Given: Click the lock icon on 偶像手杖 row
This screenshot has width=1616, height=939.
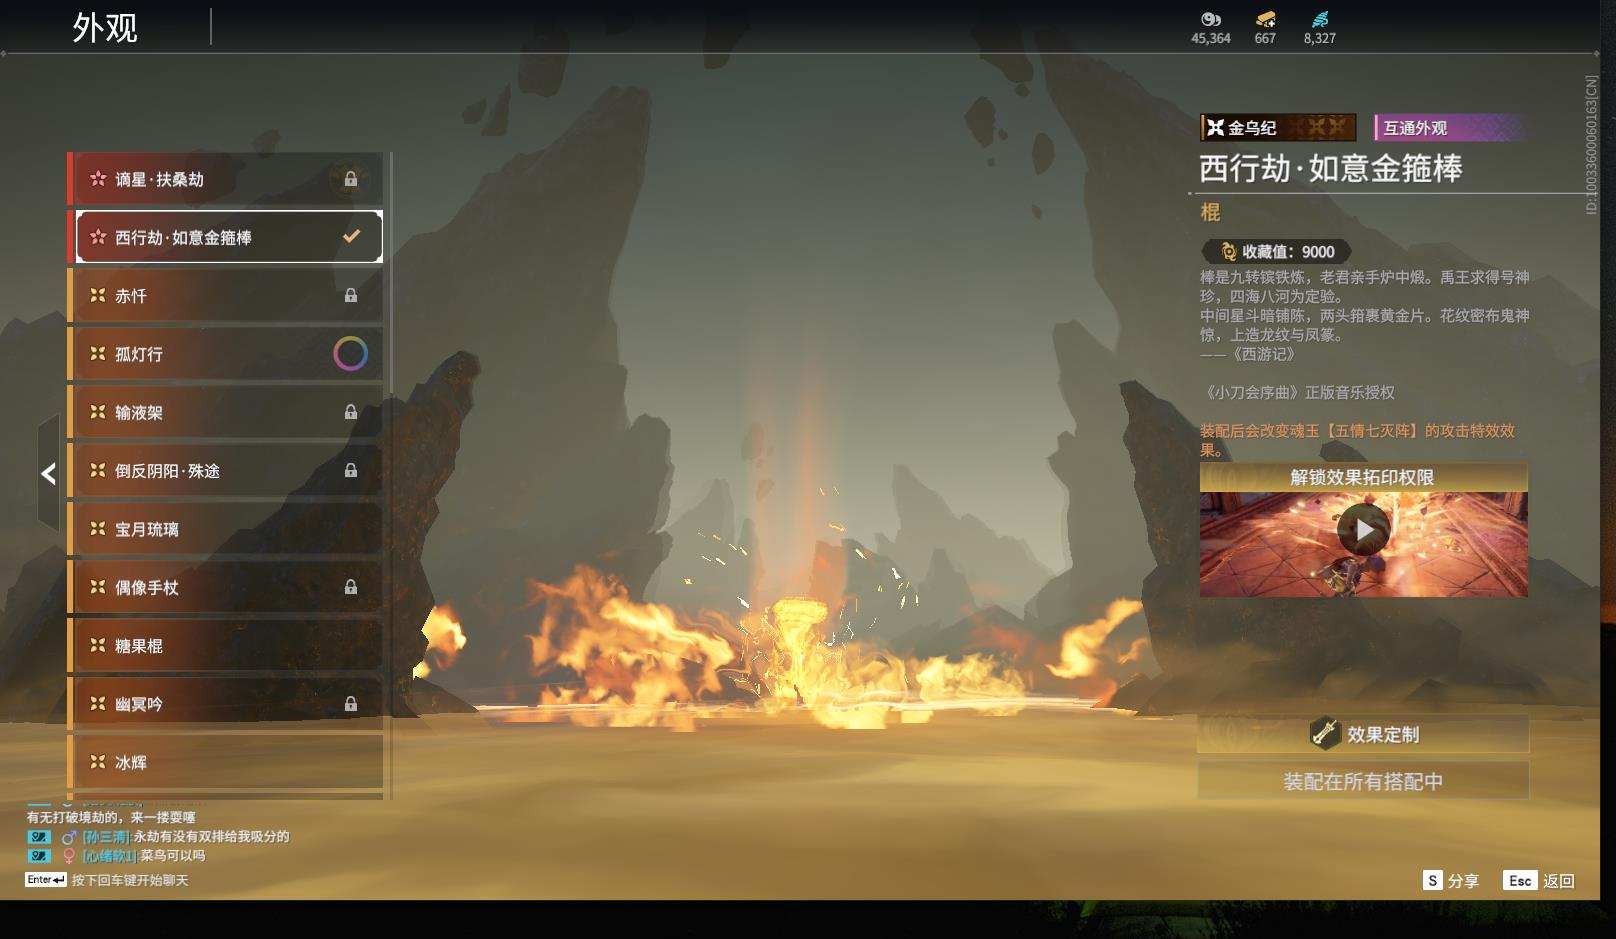Looking at the screenshot, I should (351, 587).
